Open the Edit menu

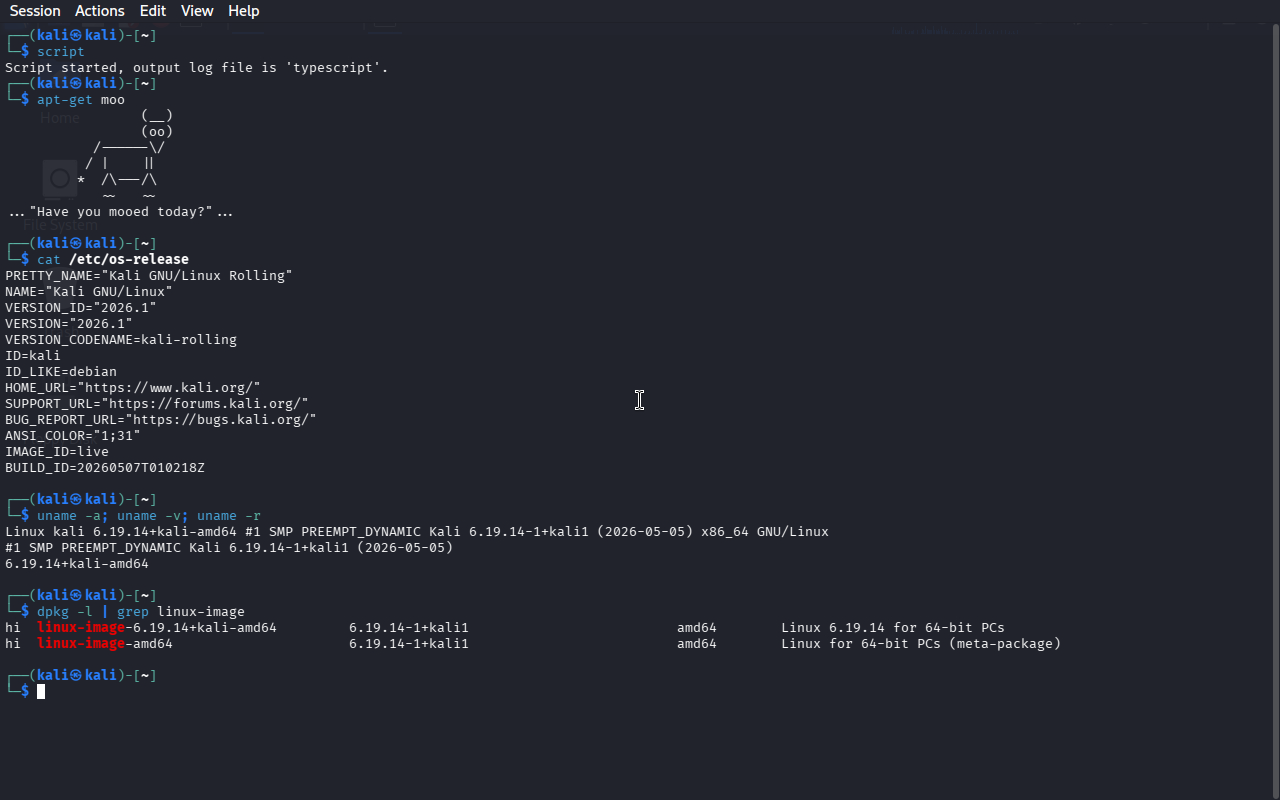tap(153, 11)
